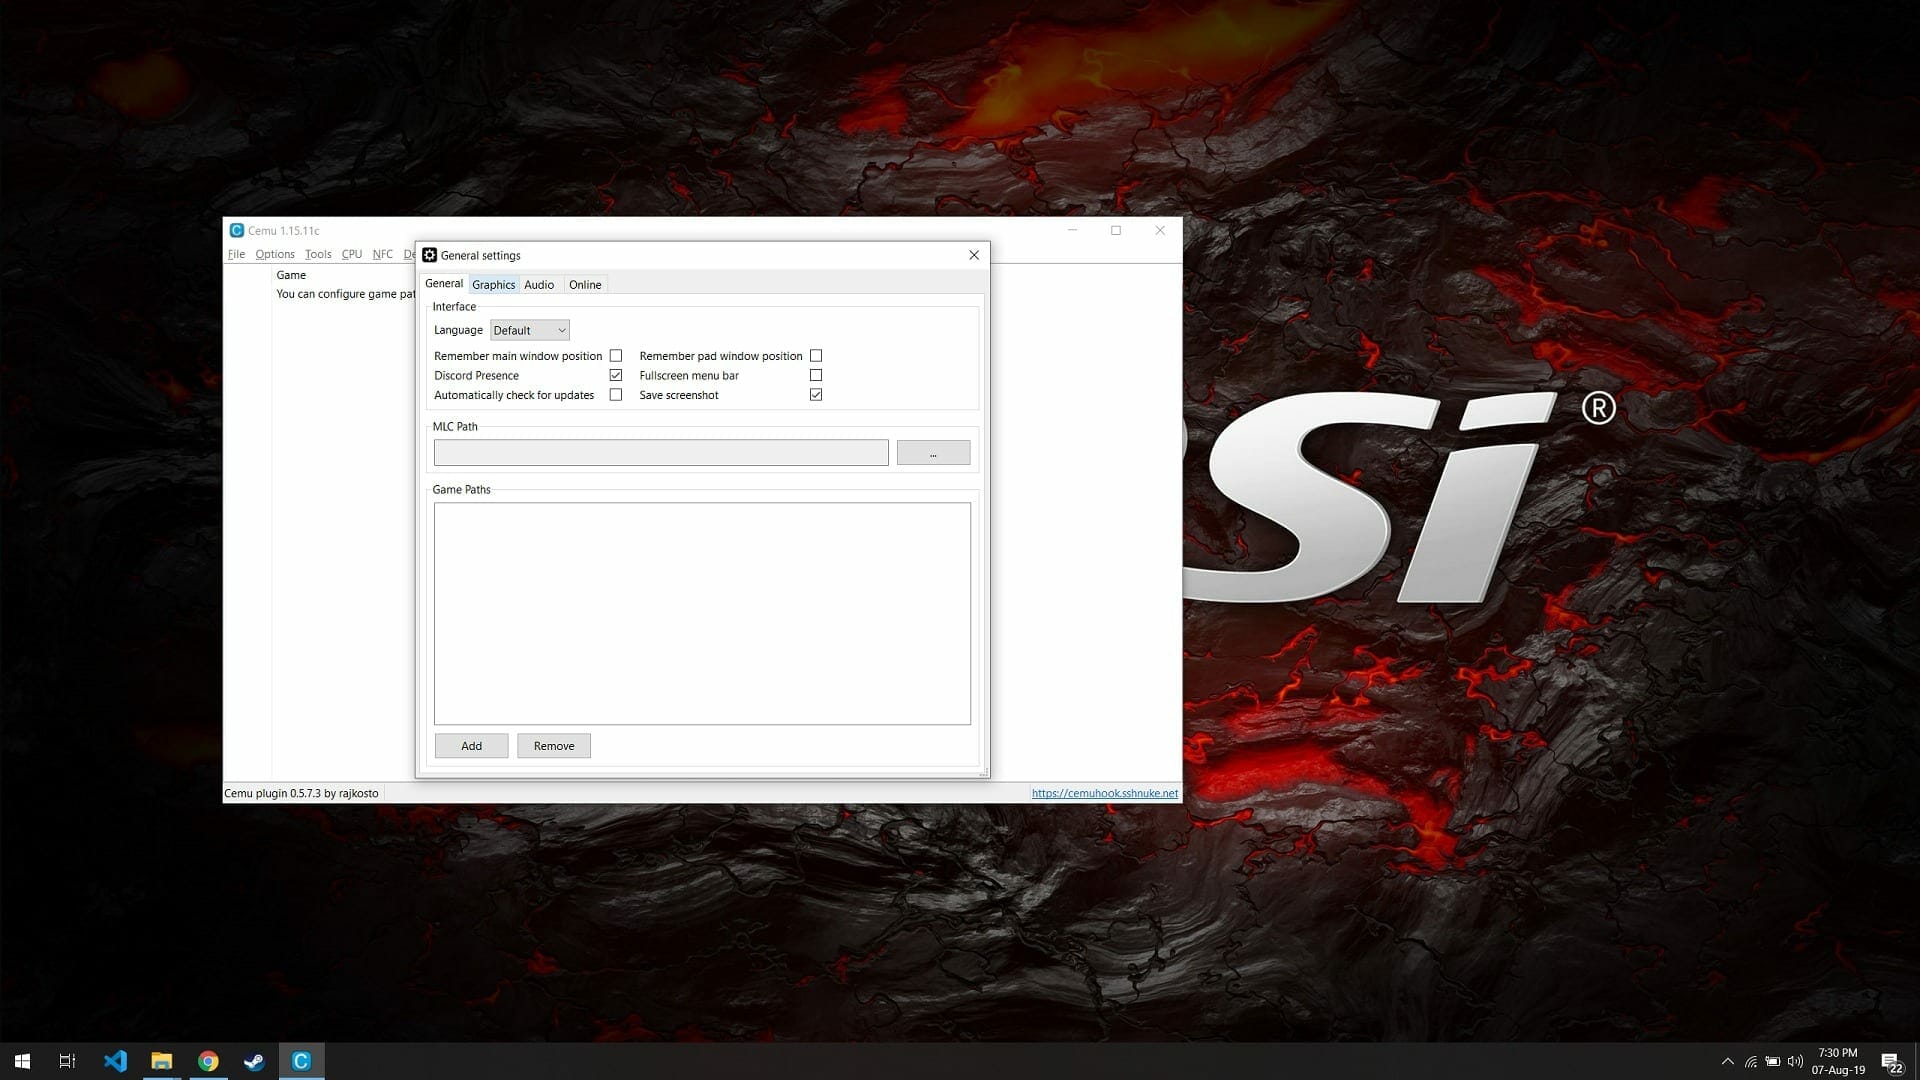
Task: Expand the Language dropdown
Action: coord(530,330)
